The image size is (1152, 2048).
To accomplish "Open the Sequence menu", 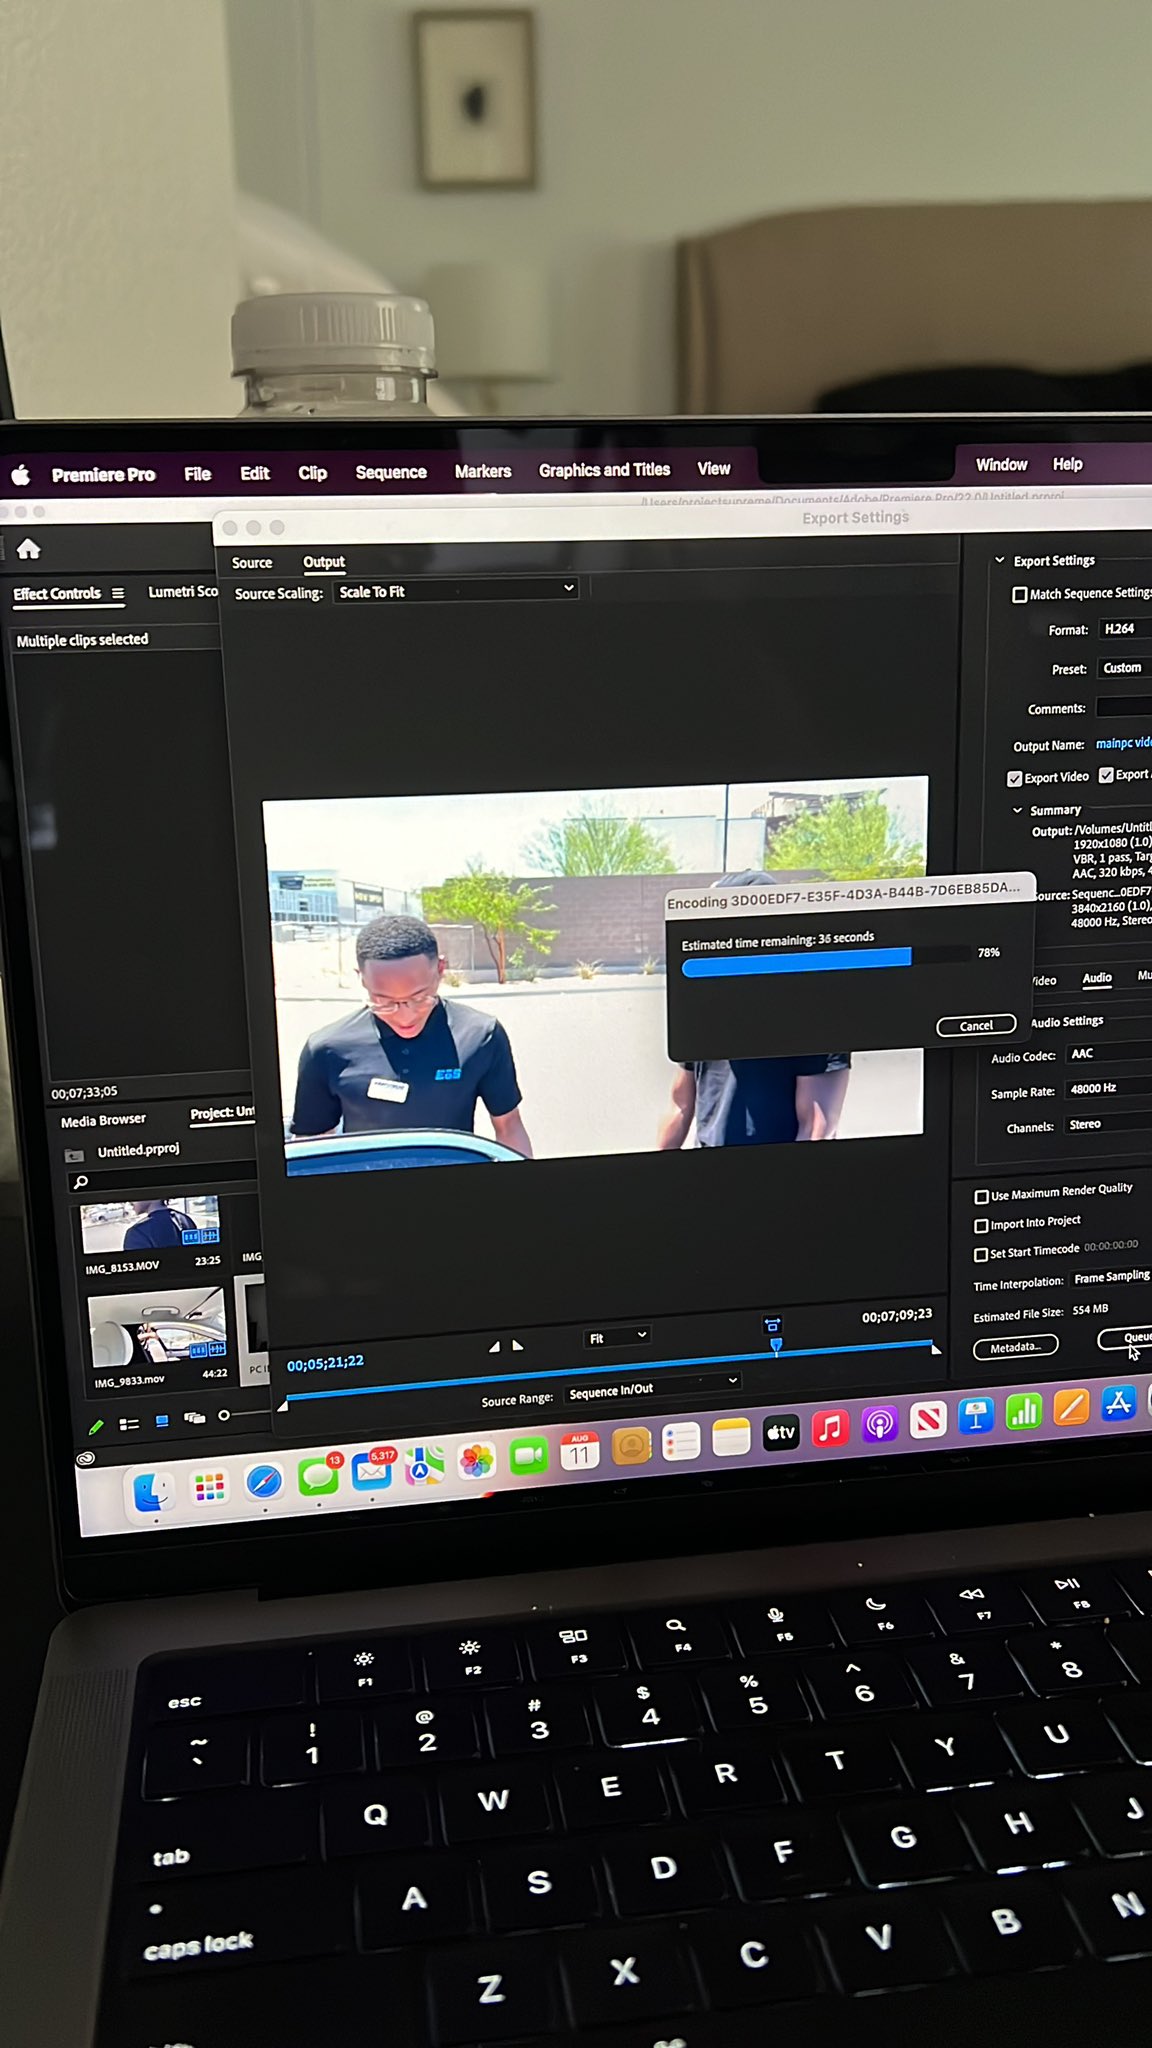I will pyautogui.click(x=391, y=472).
